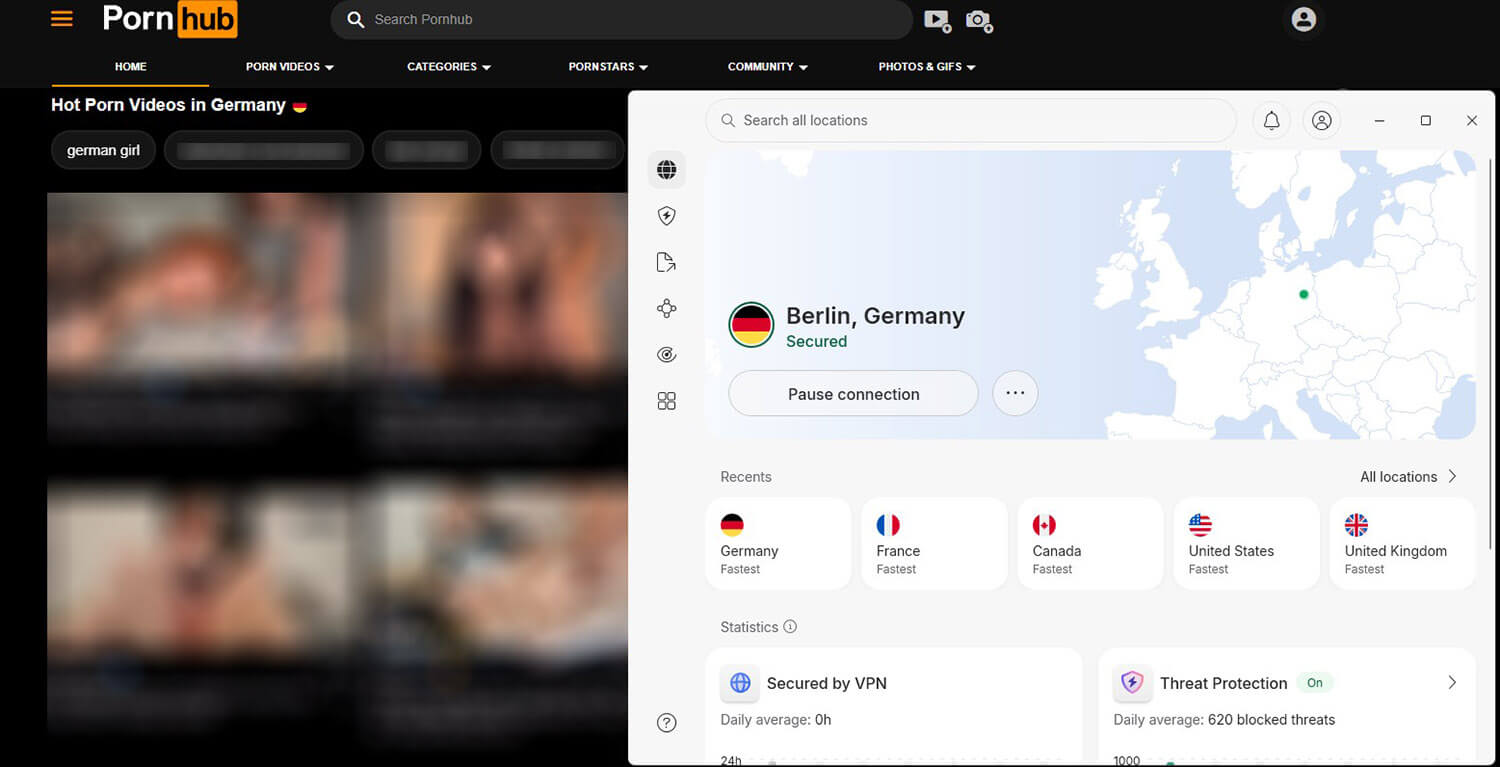Viewport: 1500px width, 767px height.
Task: Click the globe icon on Secured by VPN card
Action: click(x=740, y=683)
